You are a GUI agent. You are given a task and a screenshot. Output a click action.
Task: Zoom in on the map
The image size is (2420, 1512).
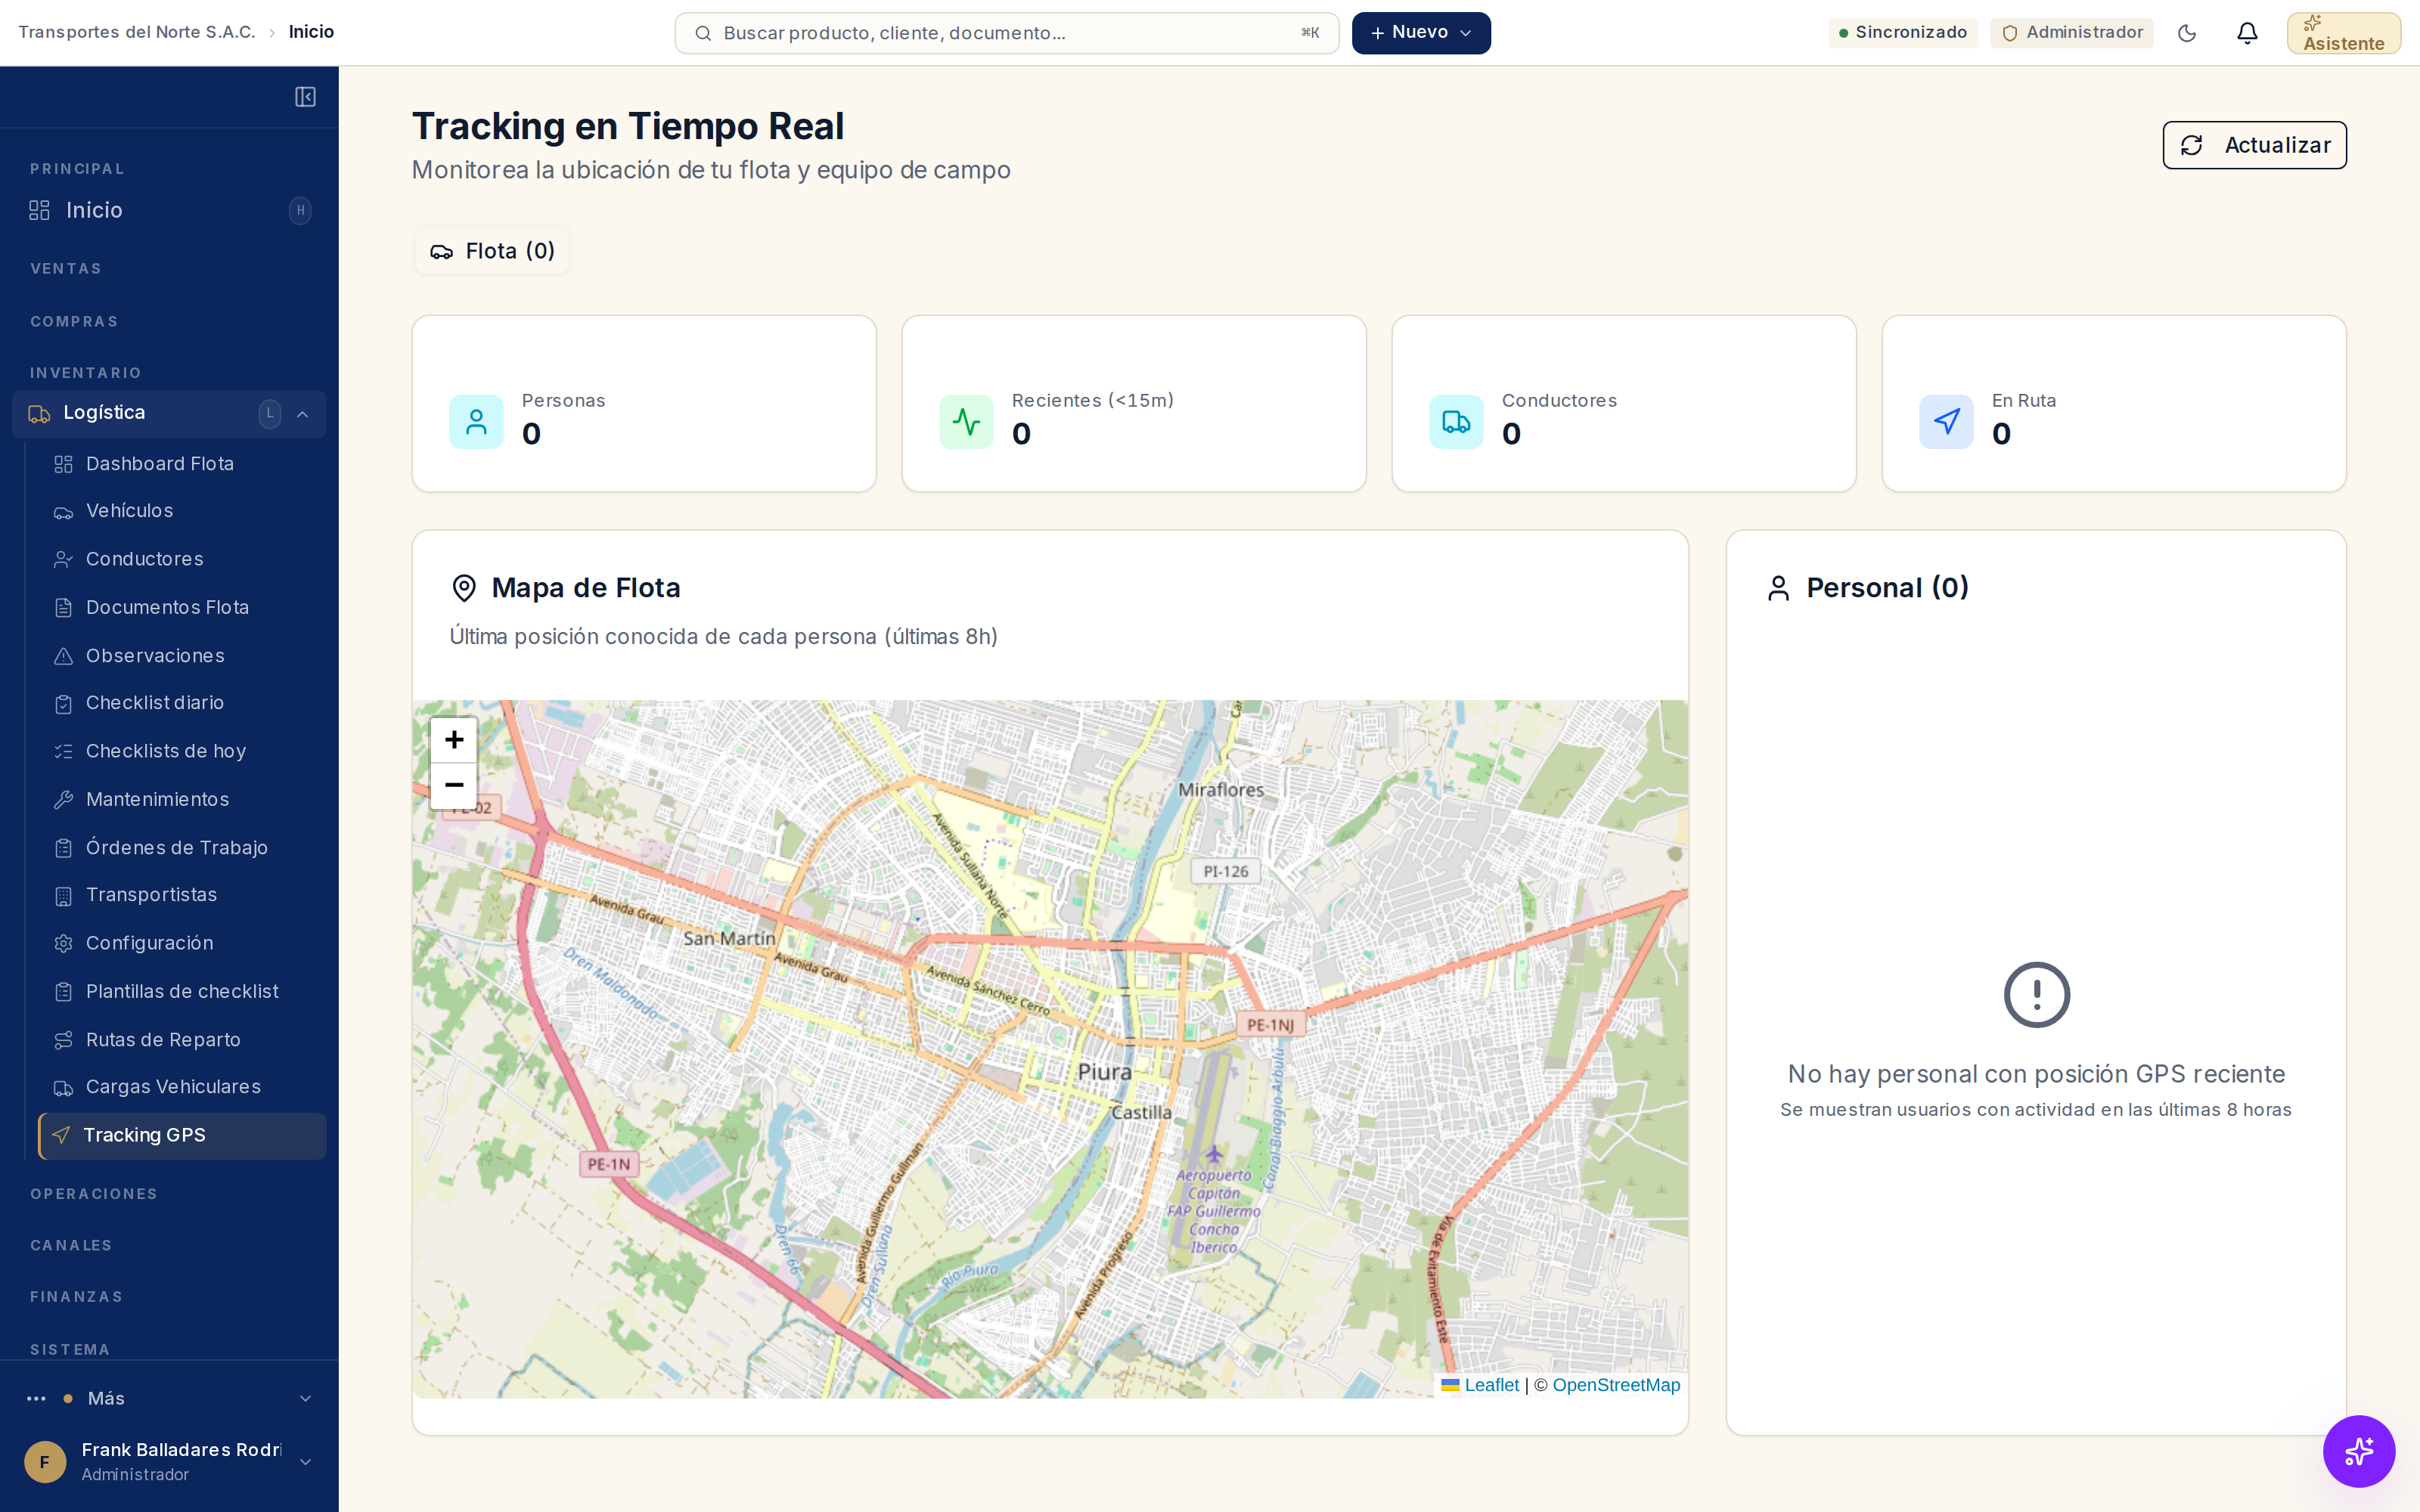click(x=454, y=740)
